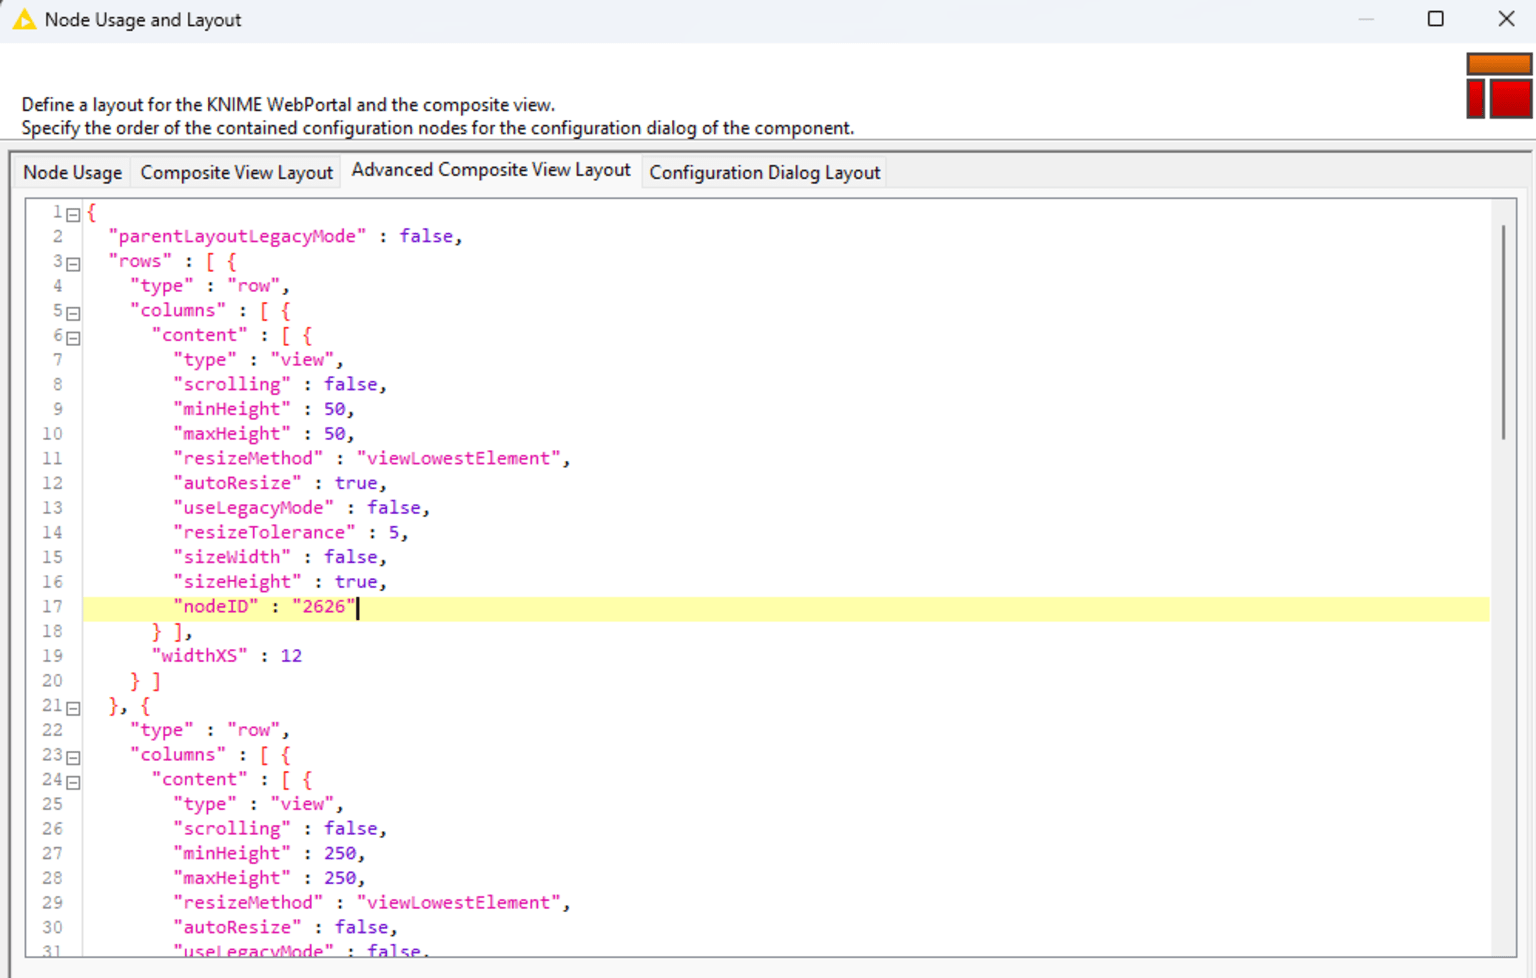Image resolution: width=1536 pixels, height=978 pixels.
Task: Click the "maxHeight" key on line 10
Action: pos(232,434)
